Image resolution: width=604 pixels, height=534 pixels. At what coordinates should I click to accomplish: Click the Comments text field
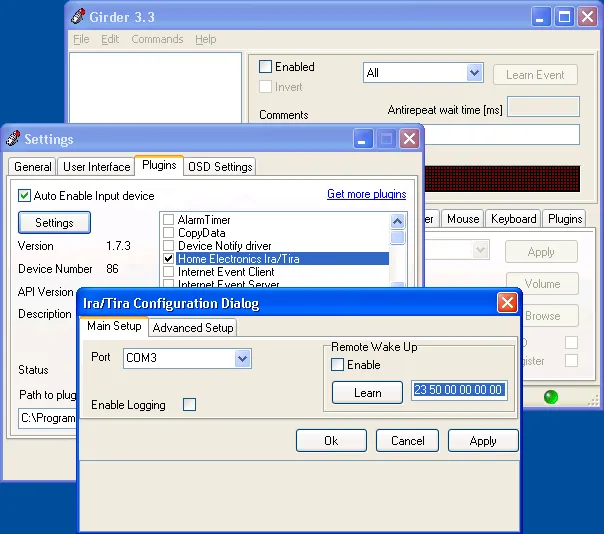pos(502,134)
